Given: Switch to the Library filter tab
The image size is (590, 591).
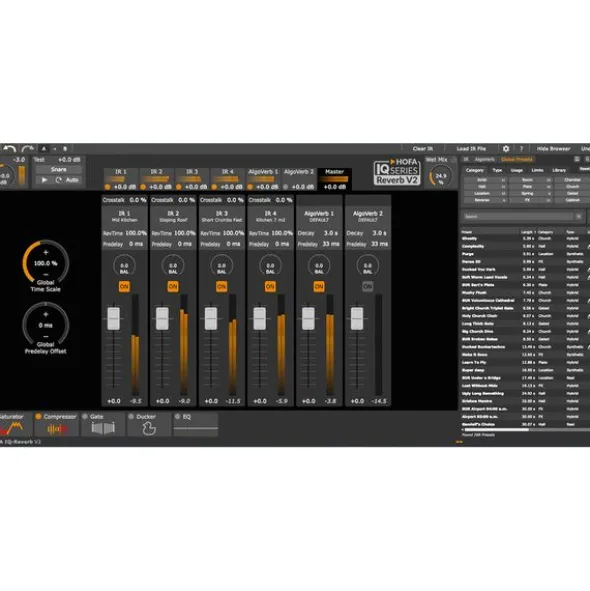Looking at the screenshot, I should click(559, 170).
